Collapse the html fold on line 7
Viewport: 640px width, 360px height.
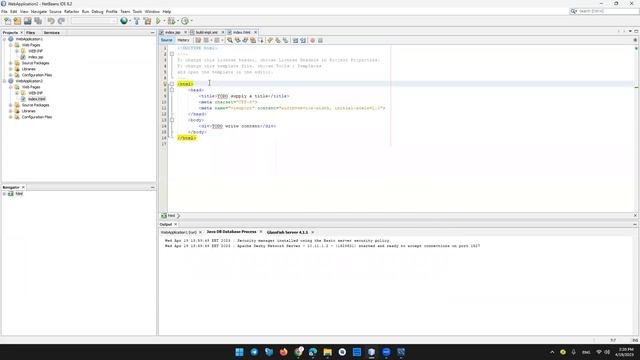(x=172, y=84)
